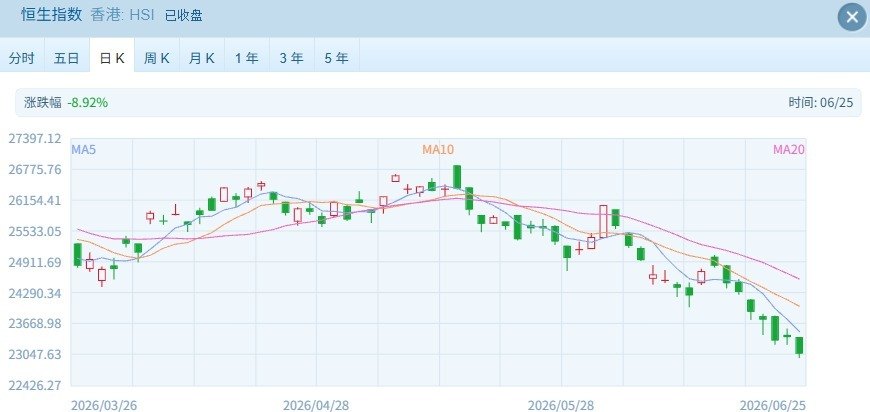Click the 2026/05/28 date label

click(x=560, y=405)
